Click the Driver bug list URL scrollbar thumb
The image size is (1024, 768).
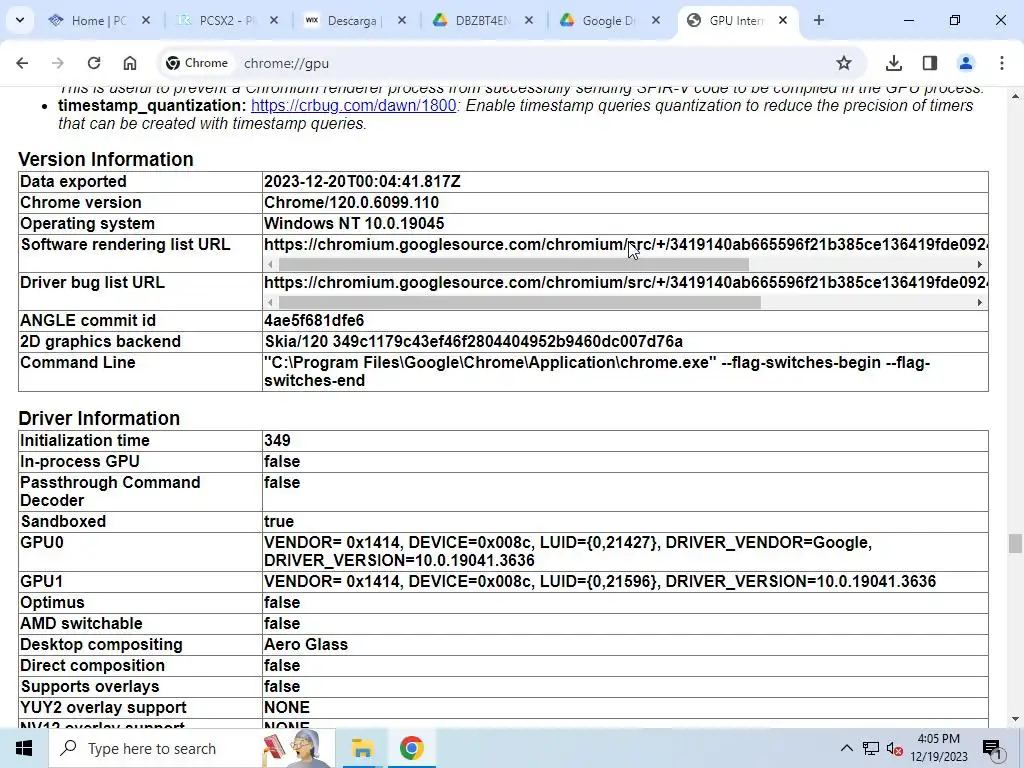pos(519,302)
